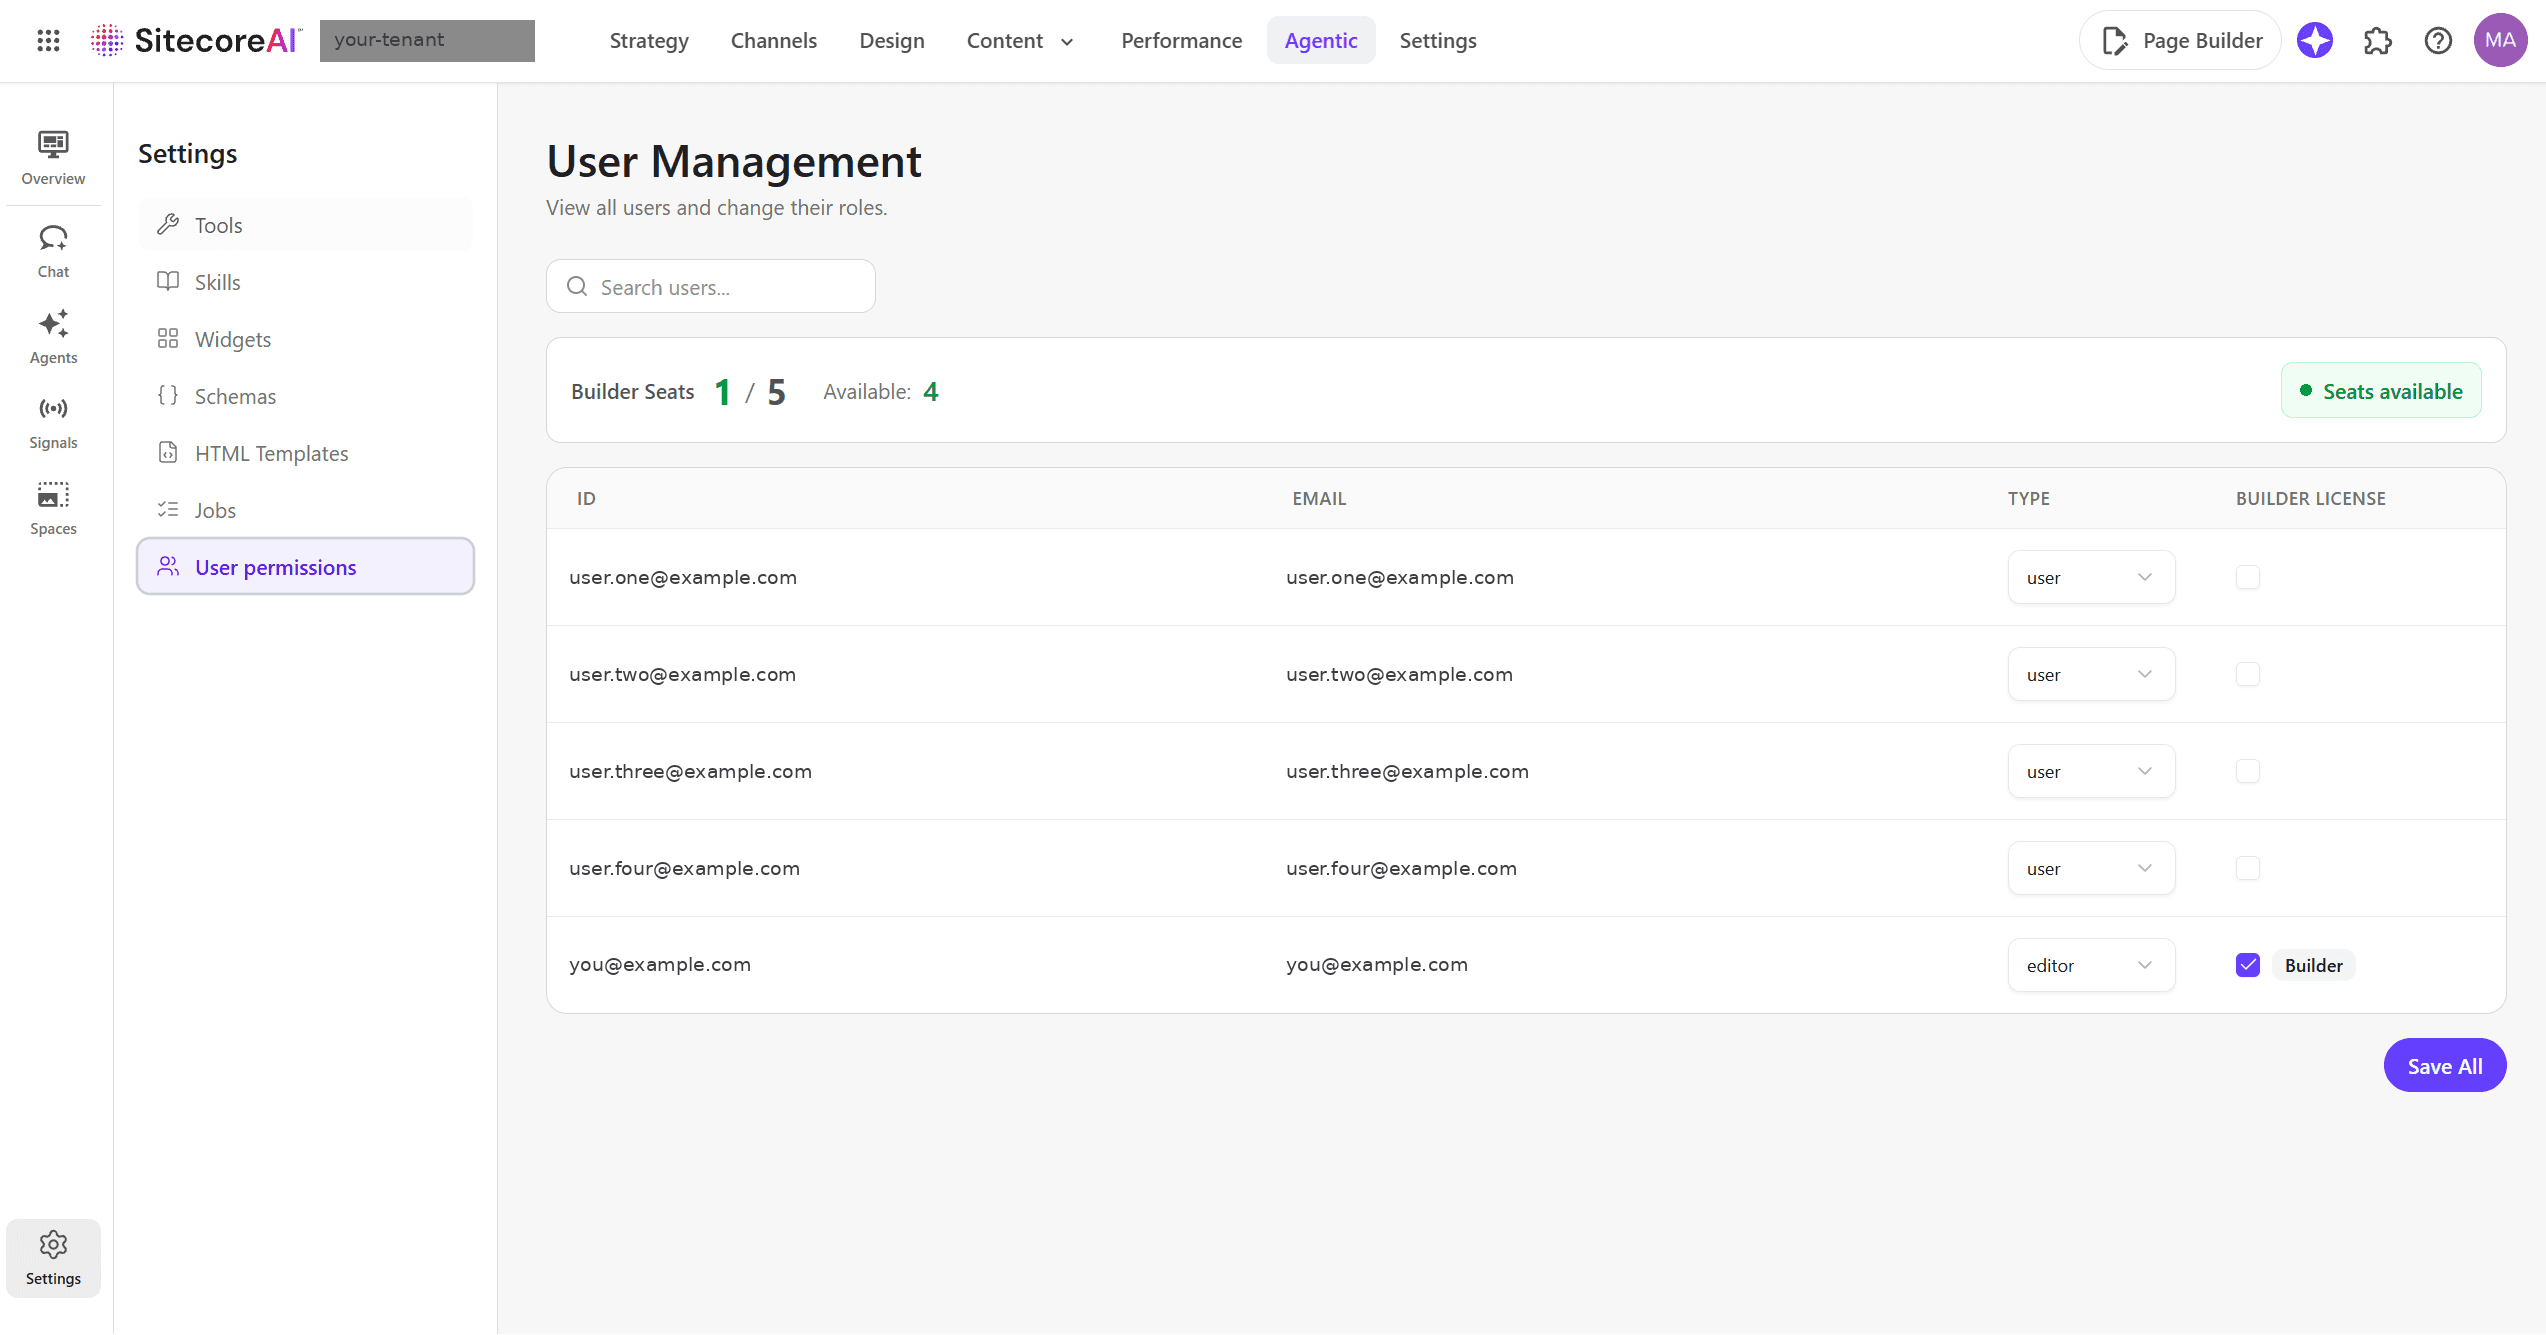Click the Available seats value
Image resolution: width=2546 pixels, height=1335 pixels.
[x=930, y=391]
